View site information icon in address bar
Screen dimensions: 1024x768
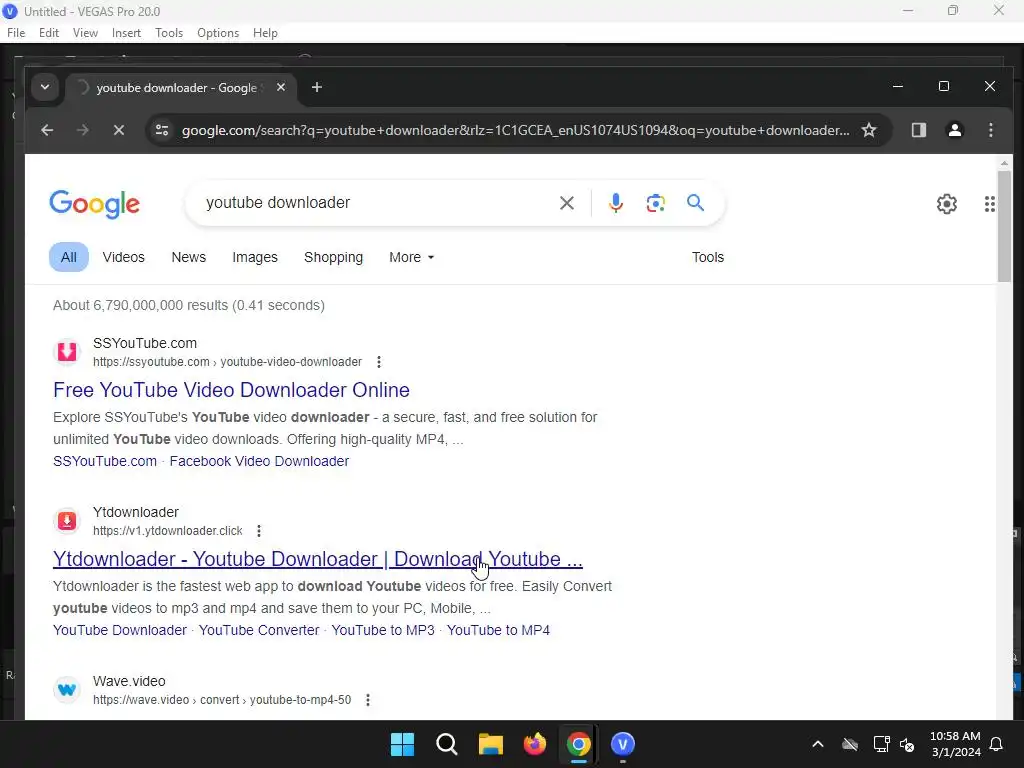click(162, 130)
